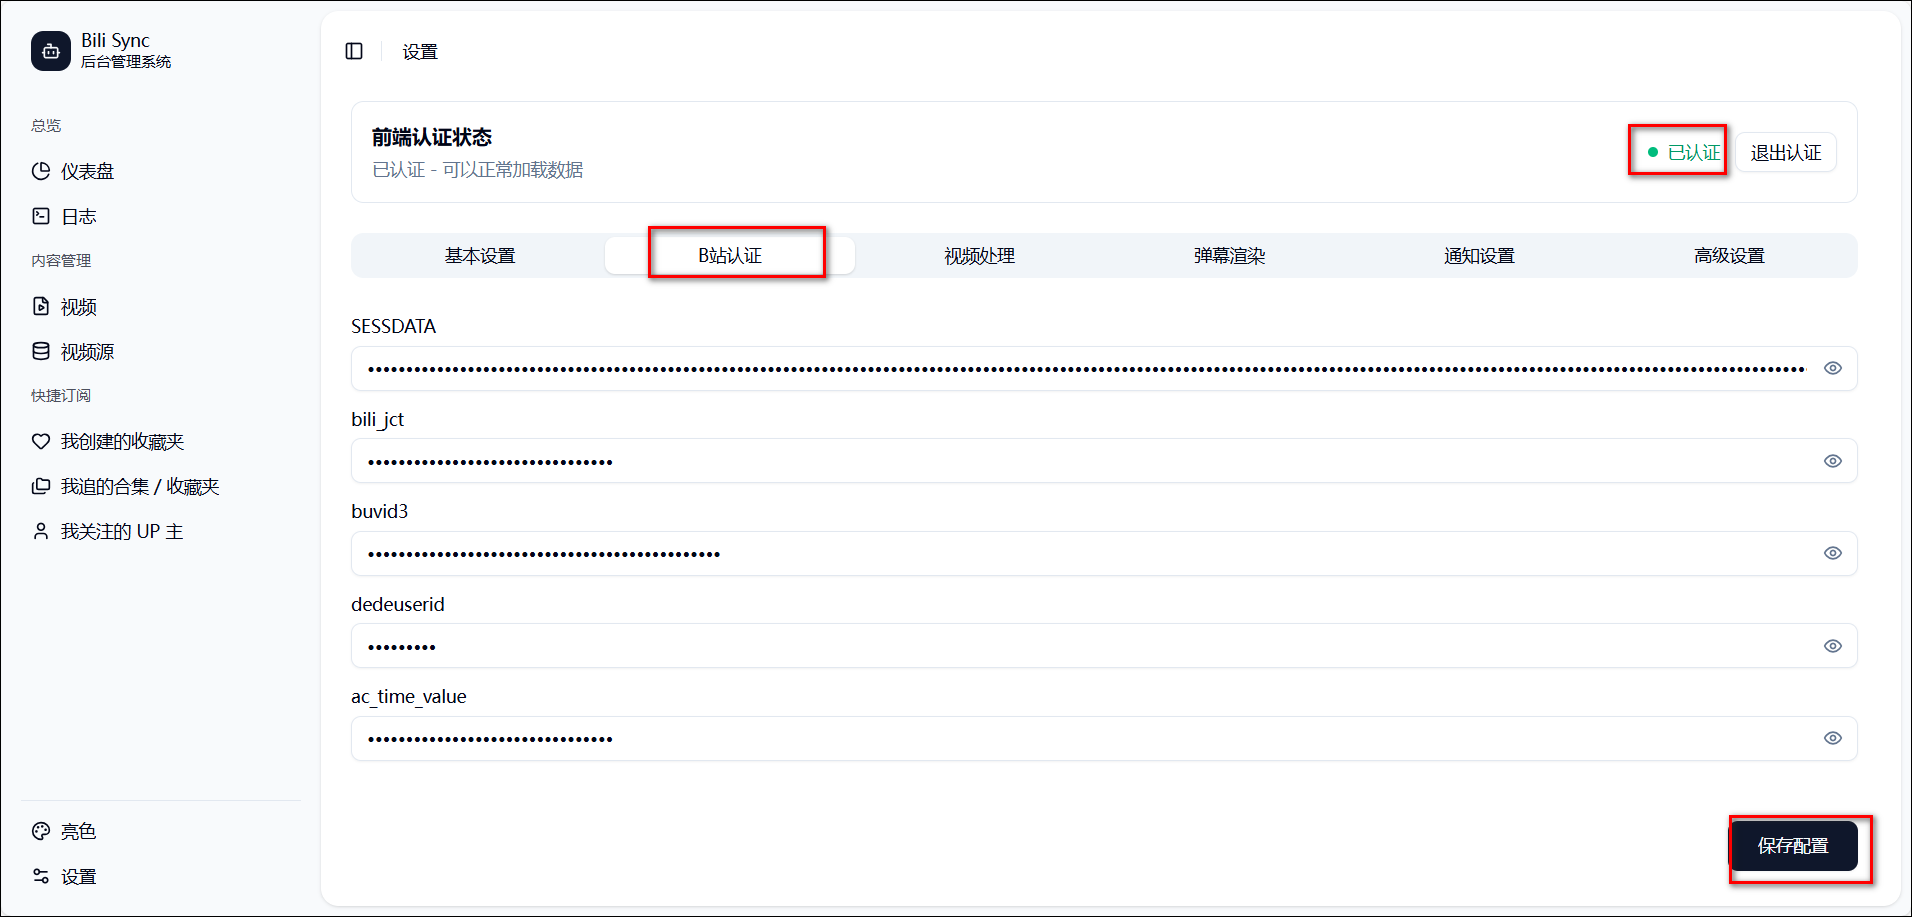Open 我创建的收藏夹 heart item
Screen dimensions: 1912x917
click(x=122, y=441)
